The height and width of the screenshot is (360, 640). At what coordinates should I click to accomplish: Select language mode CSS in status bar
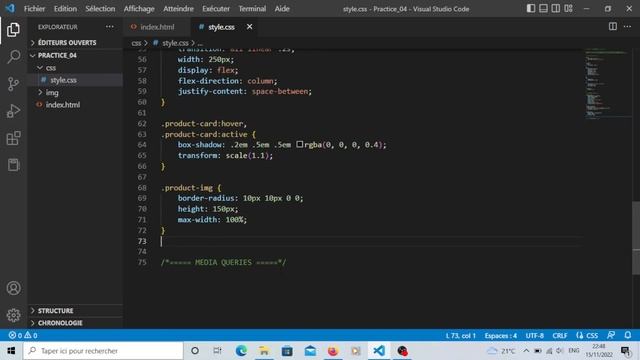click(x=592, y=336)
